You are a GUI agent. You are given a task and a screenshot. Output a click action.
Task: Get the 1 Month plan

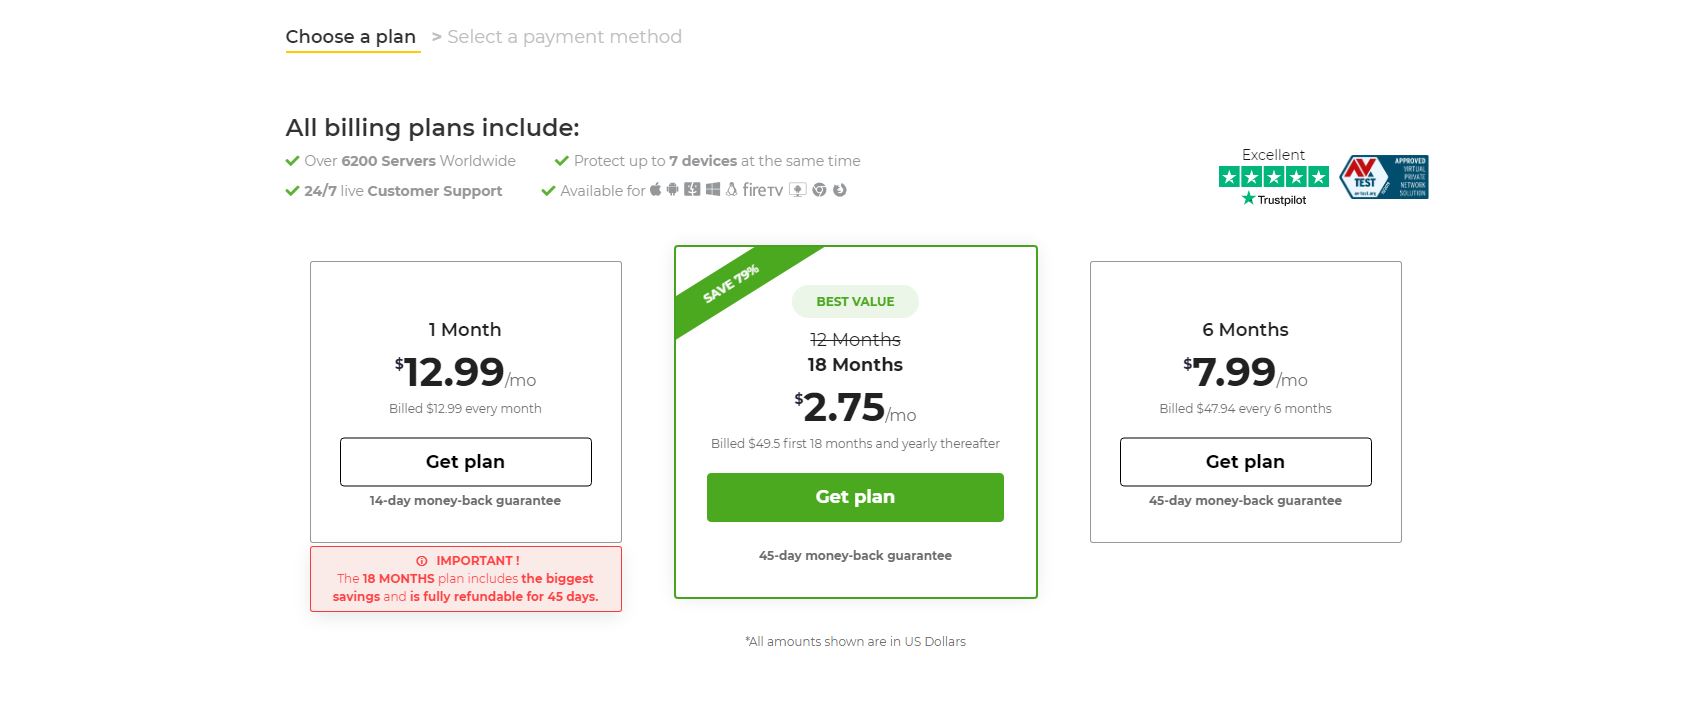465,462
